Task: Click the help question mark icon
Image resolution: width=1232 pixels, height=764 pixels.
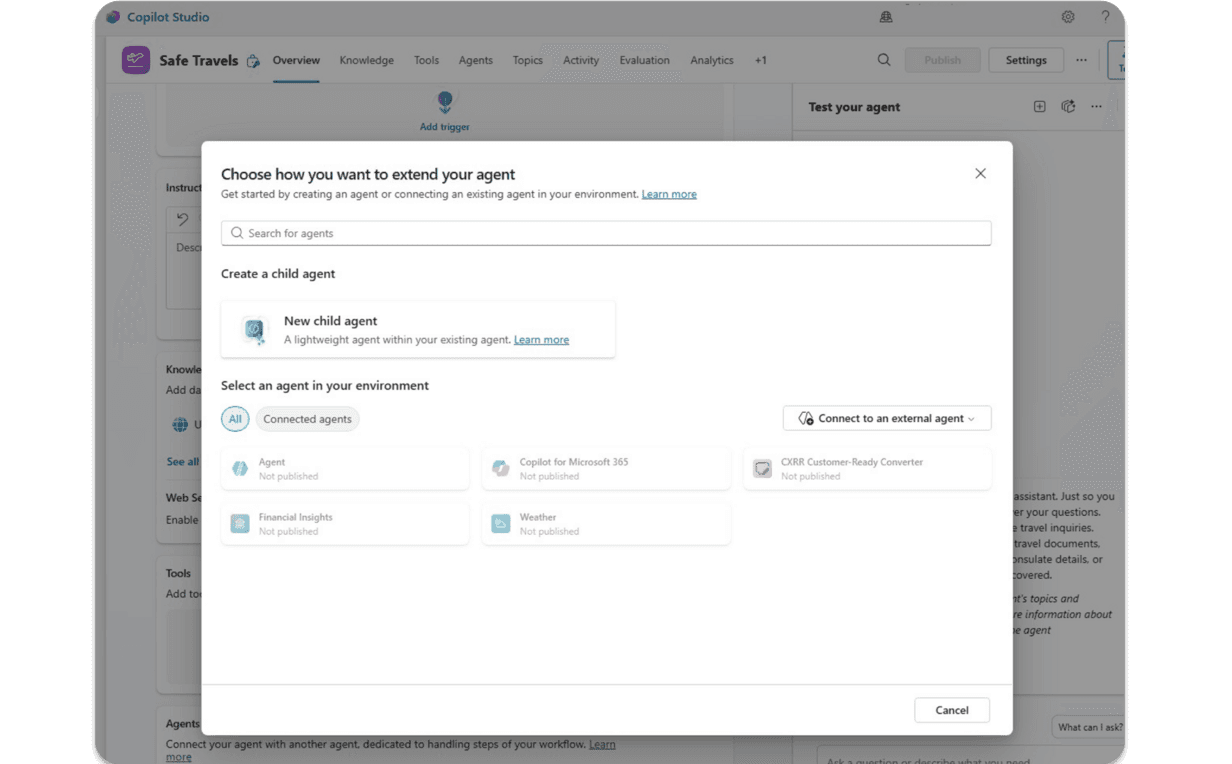Action: pos(1105,17)
